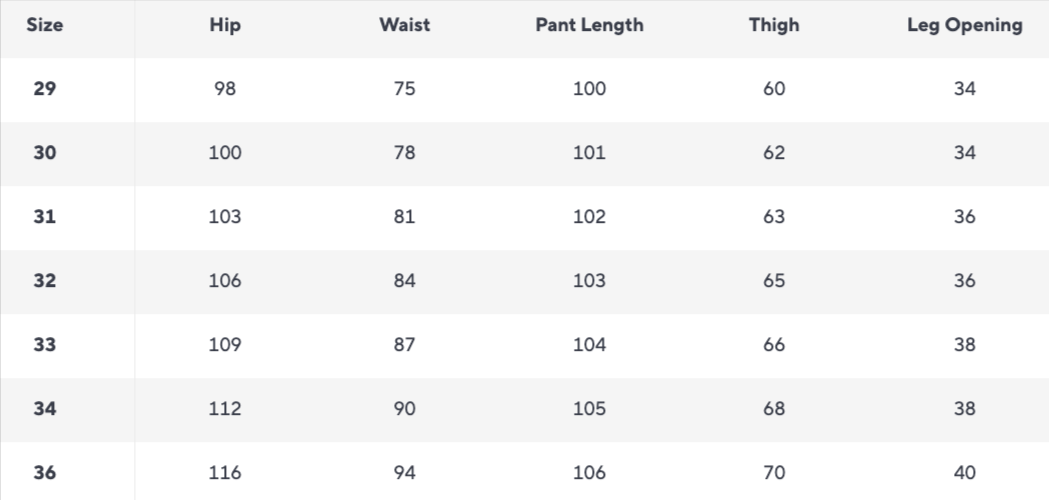Click the Pant Length column header
This screenshot has height=500, width=1049.
point(589,26)
